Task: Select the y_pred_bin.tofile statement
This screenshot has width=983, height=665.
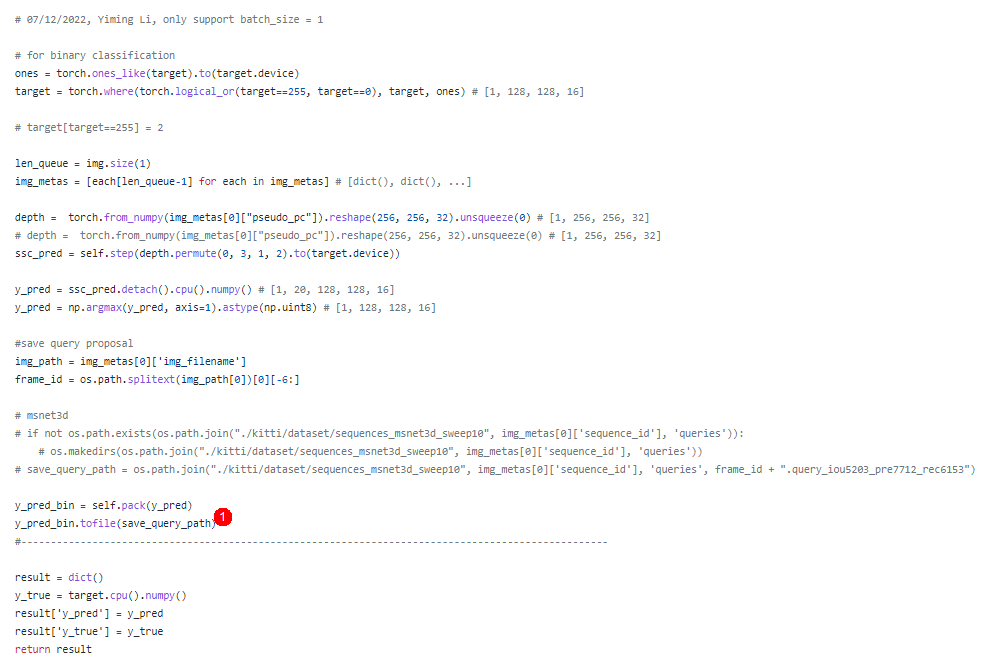Action: click(x=110, y=523)
